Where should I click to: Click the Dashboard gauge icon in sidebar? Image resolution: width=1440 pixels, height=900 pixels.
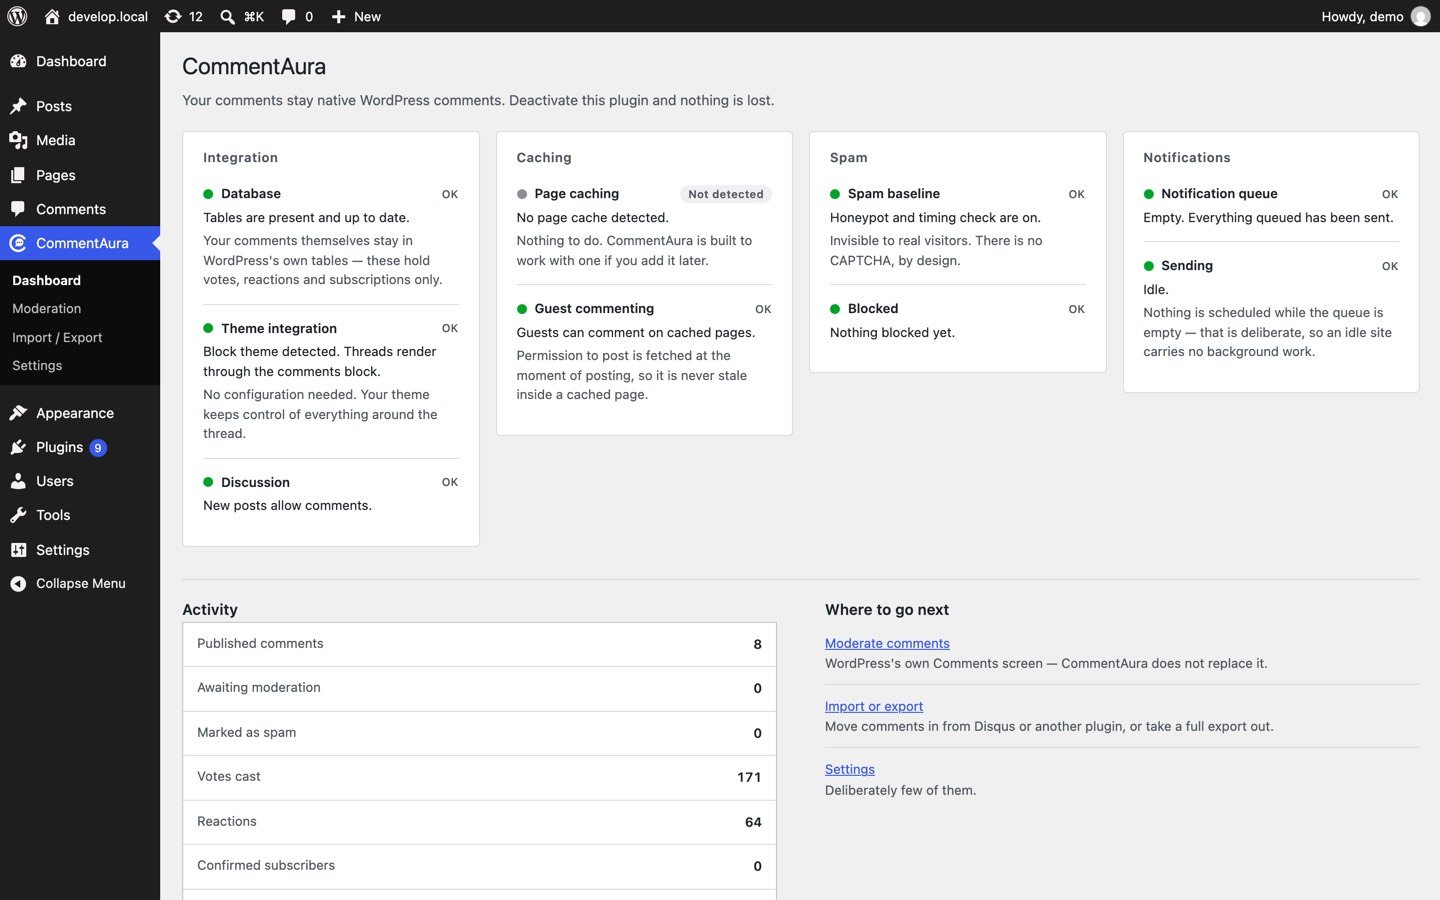[18, 61]
